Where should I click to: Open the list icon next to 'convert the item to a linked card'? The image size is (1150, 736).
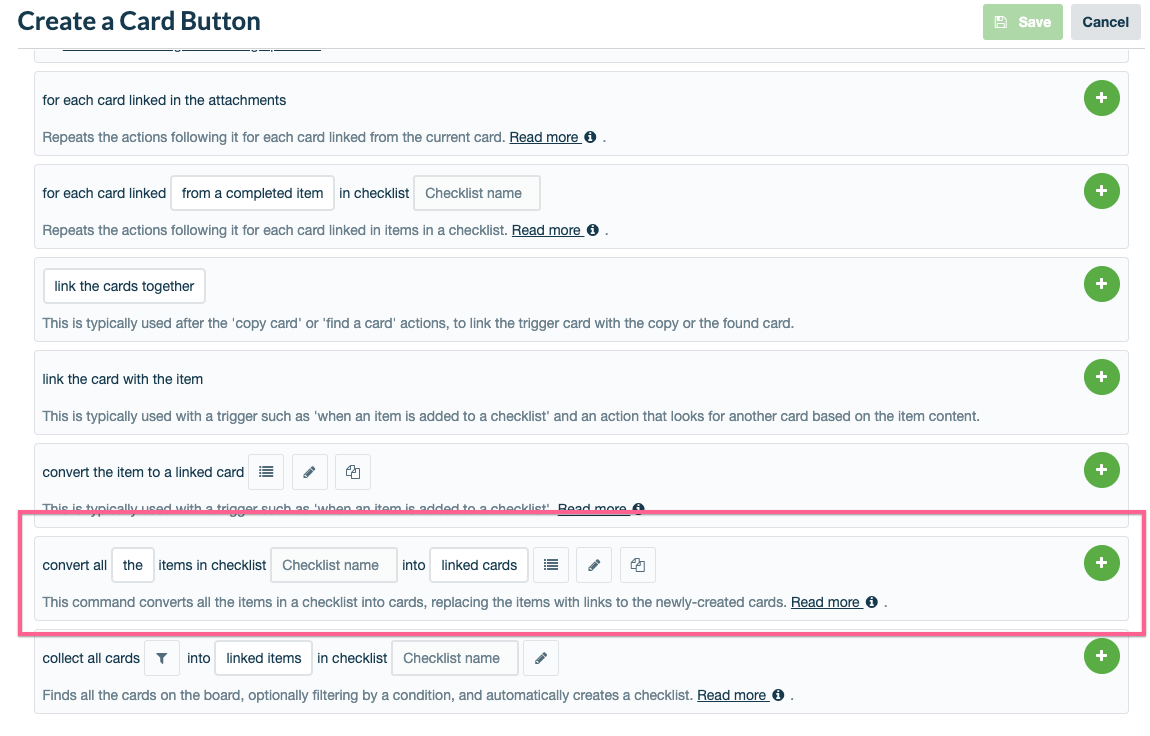[x=265, y=471]
